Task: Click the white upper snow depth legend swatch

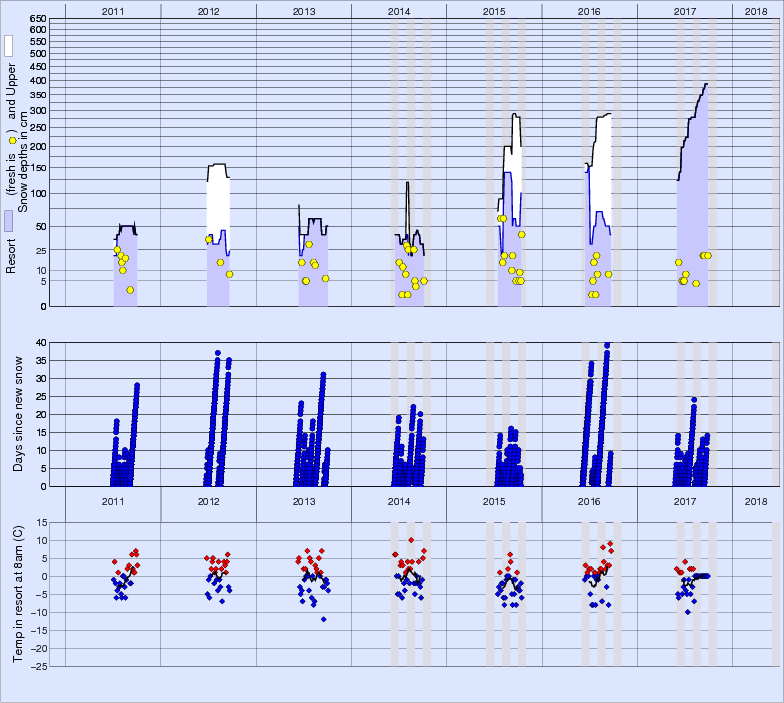Action: coord(9,45)
